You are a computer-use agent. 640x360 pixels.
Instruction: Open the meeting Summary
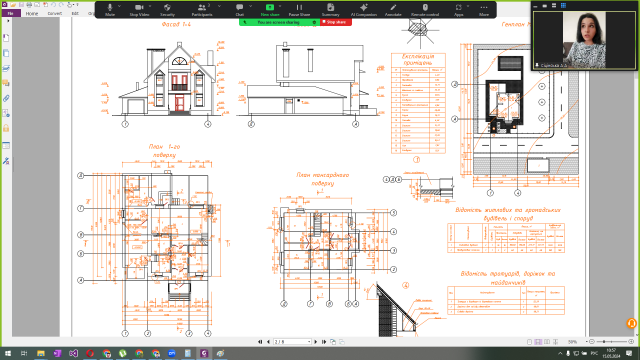pos(330,9)
